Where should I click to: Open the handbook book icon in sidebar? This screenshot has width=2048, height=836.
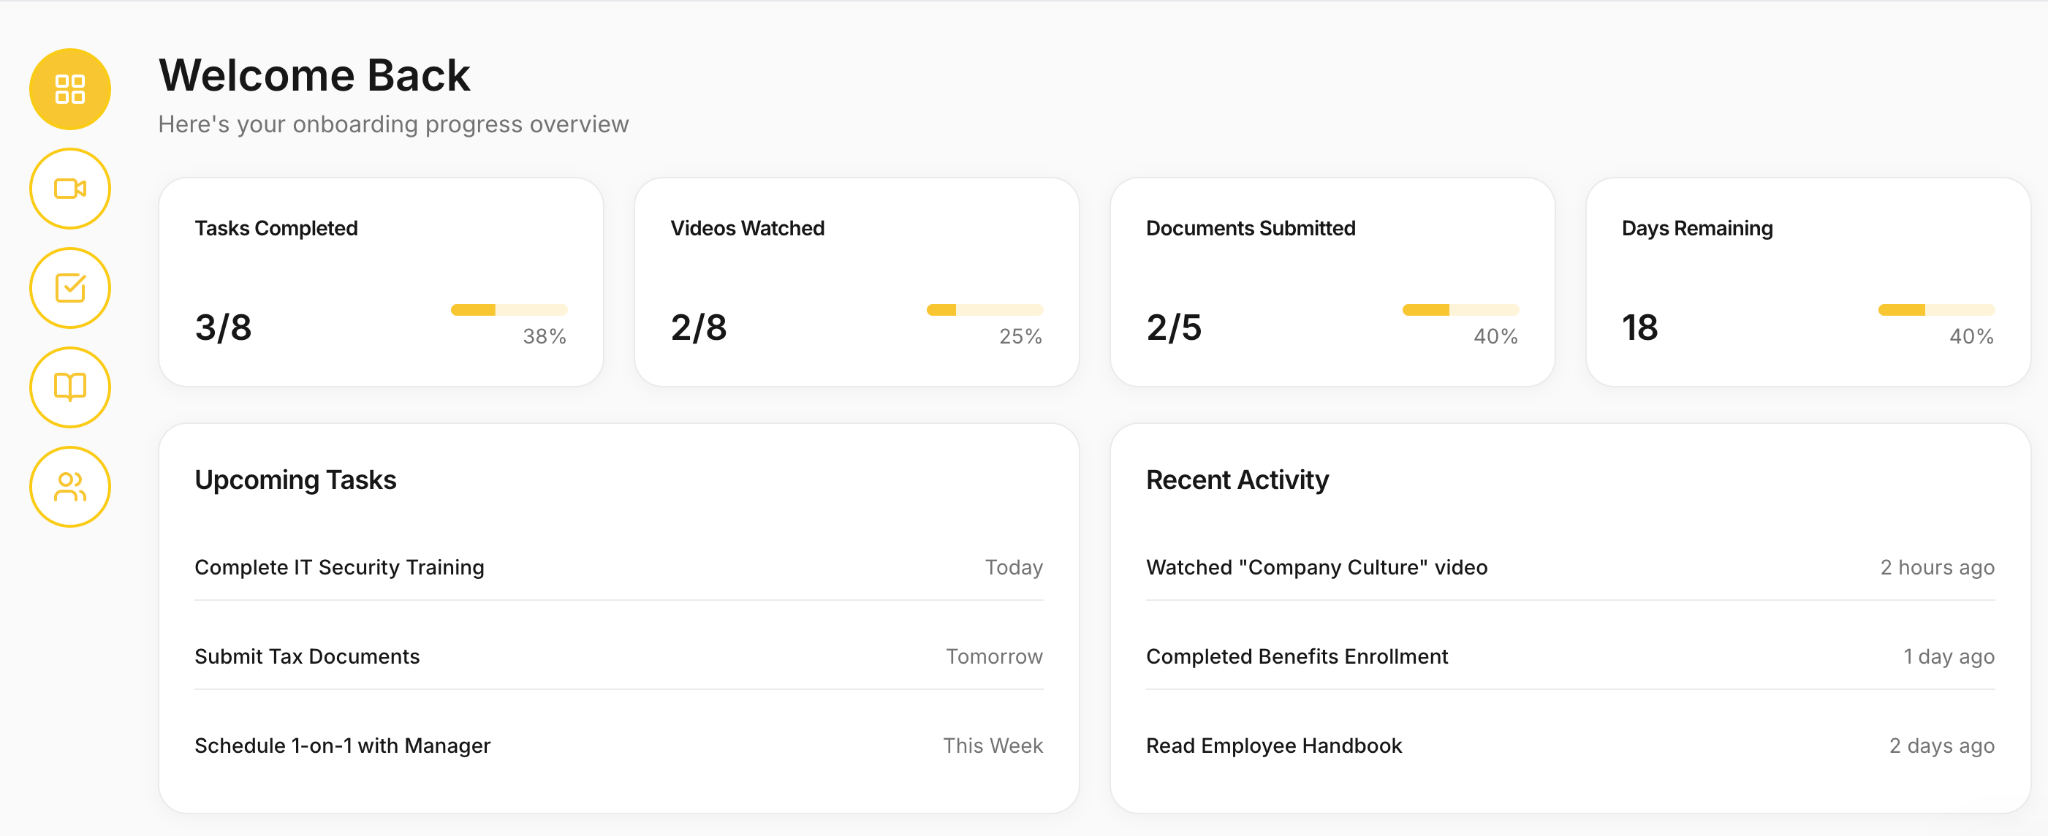click(x=70, y=387)
